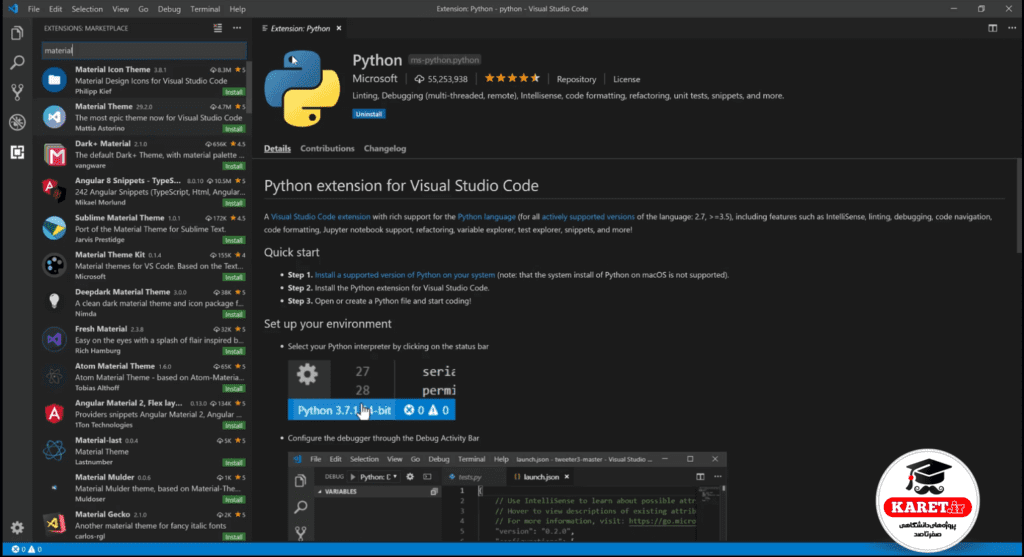Click the 55,253,938 install count

pyautogui.click(x=441, y=79)
